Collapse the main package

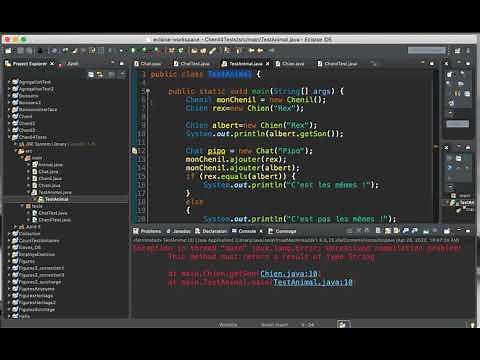click(22, 158)
